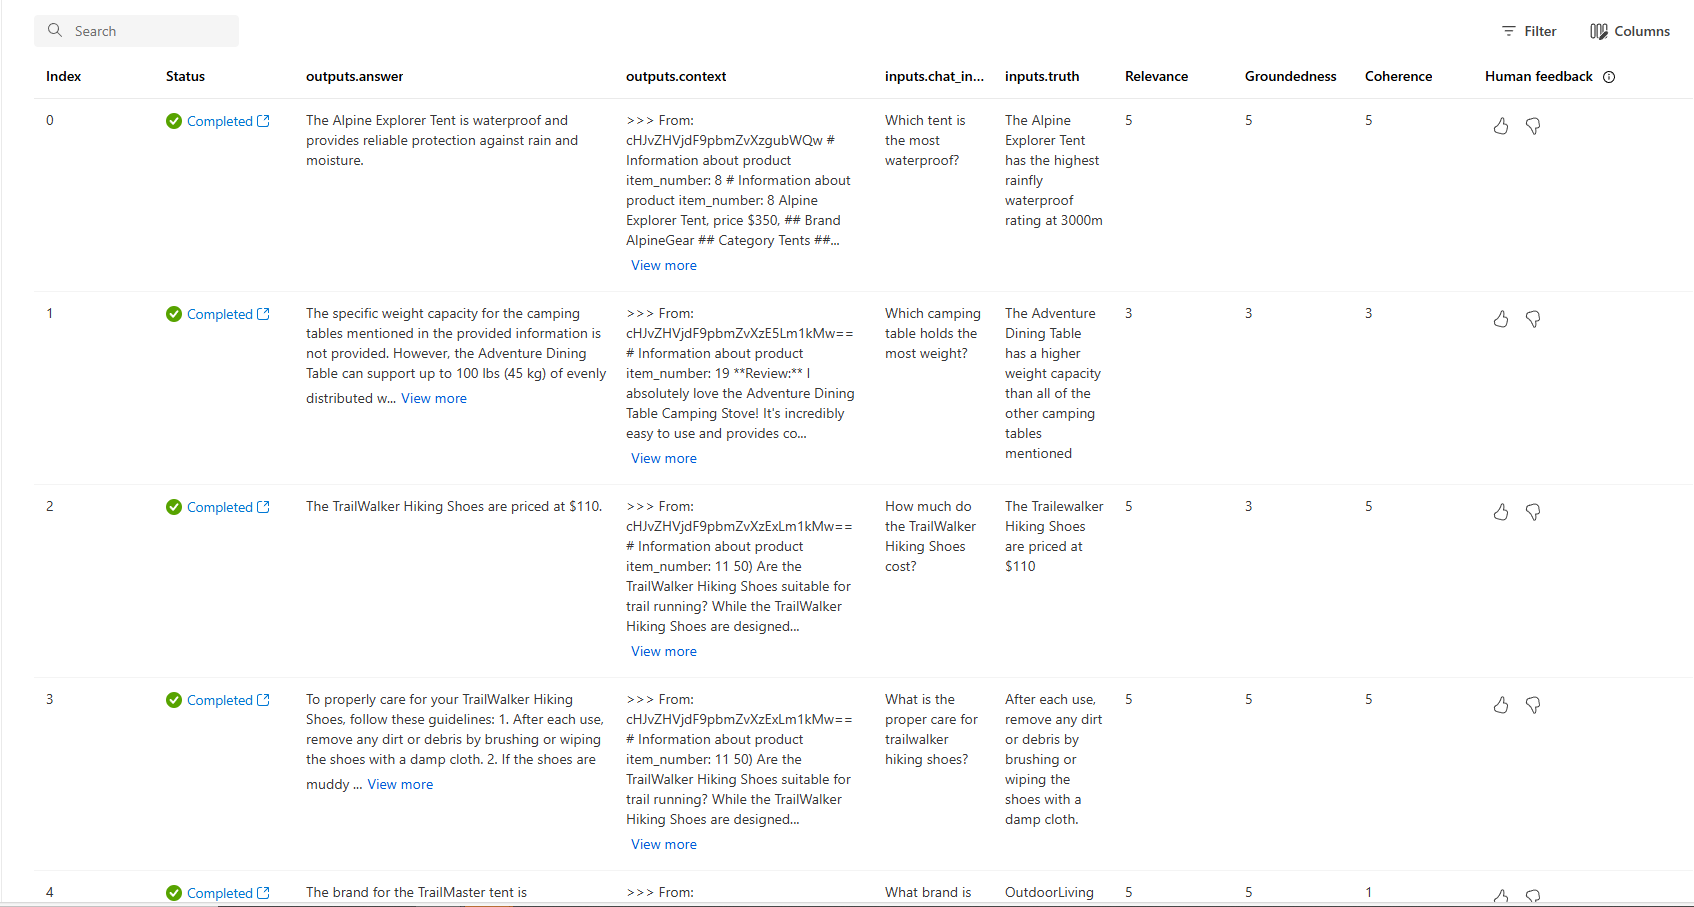This screenshot has width=1694, height=907.
Task: Thumbs up the row 1 answer
Action: (1501, 319)
